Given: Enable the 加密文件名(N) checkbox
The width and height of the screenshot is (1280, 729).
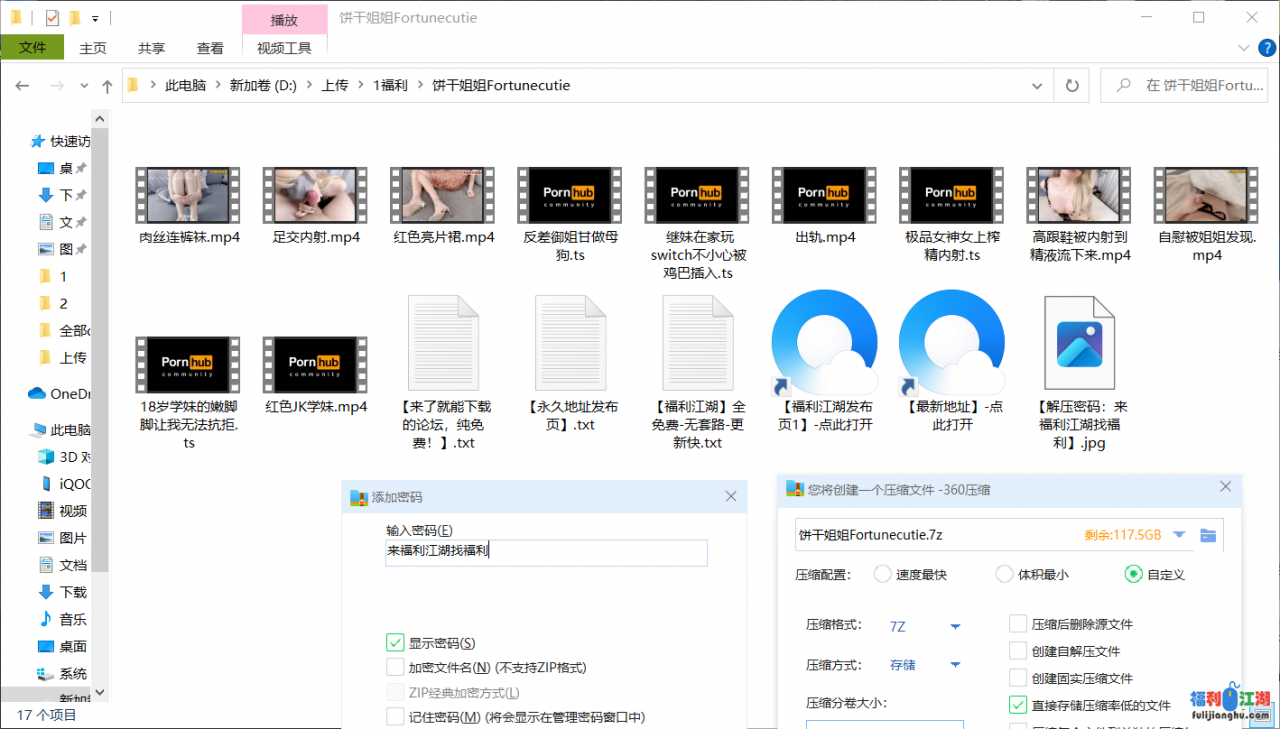Looking at the screenshot, I should (x=395, y=667).
